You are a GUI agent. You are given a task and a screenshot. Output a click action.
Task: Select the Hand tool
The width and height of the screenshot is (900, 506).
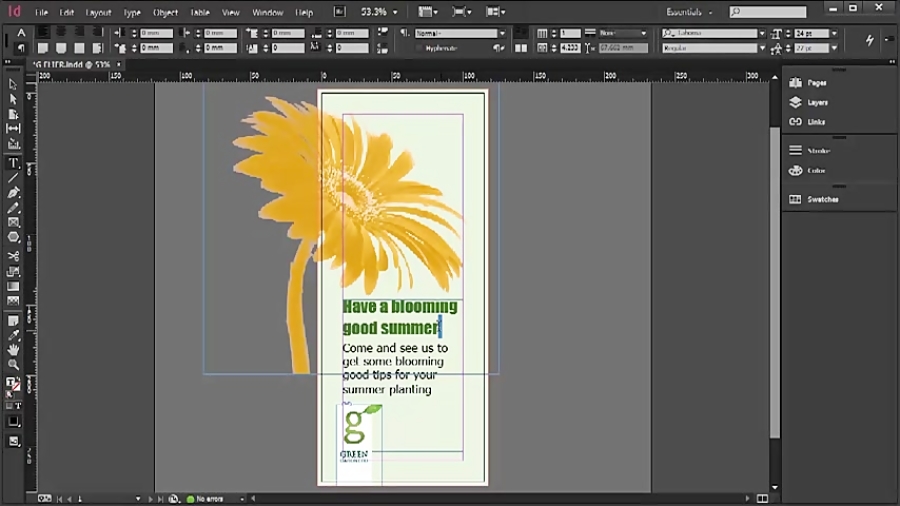(13, 350)
